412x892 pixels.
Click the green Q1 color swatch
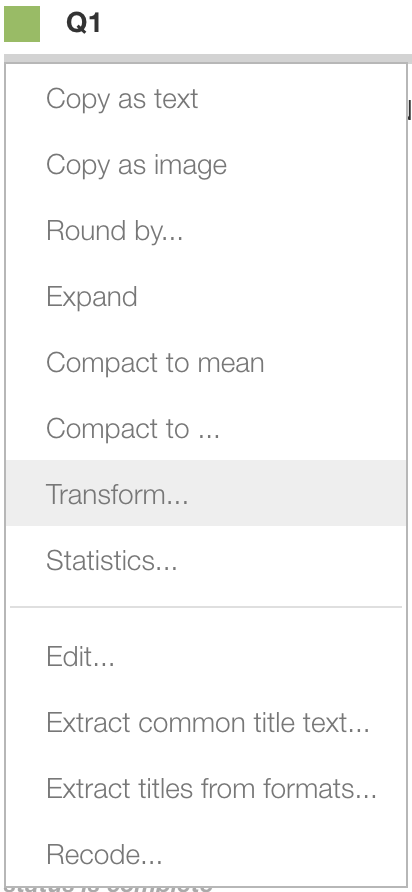click(22, 24)
